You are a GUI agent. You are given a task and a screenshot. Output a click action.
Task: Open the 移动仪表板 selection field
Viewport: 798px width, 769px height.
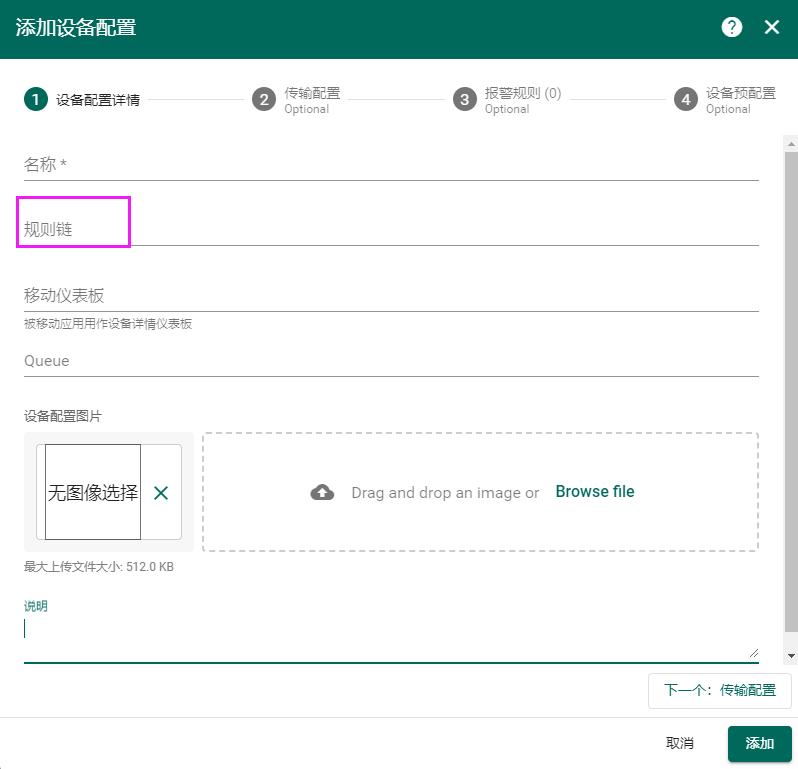tap(391, 295)
